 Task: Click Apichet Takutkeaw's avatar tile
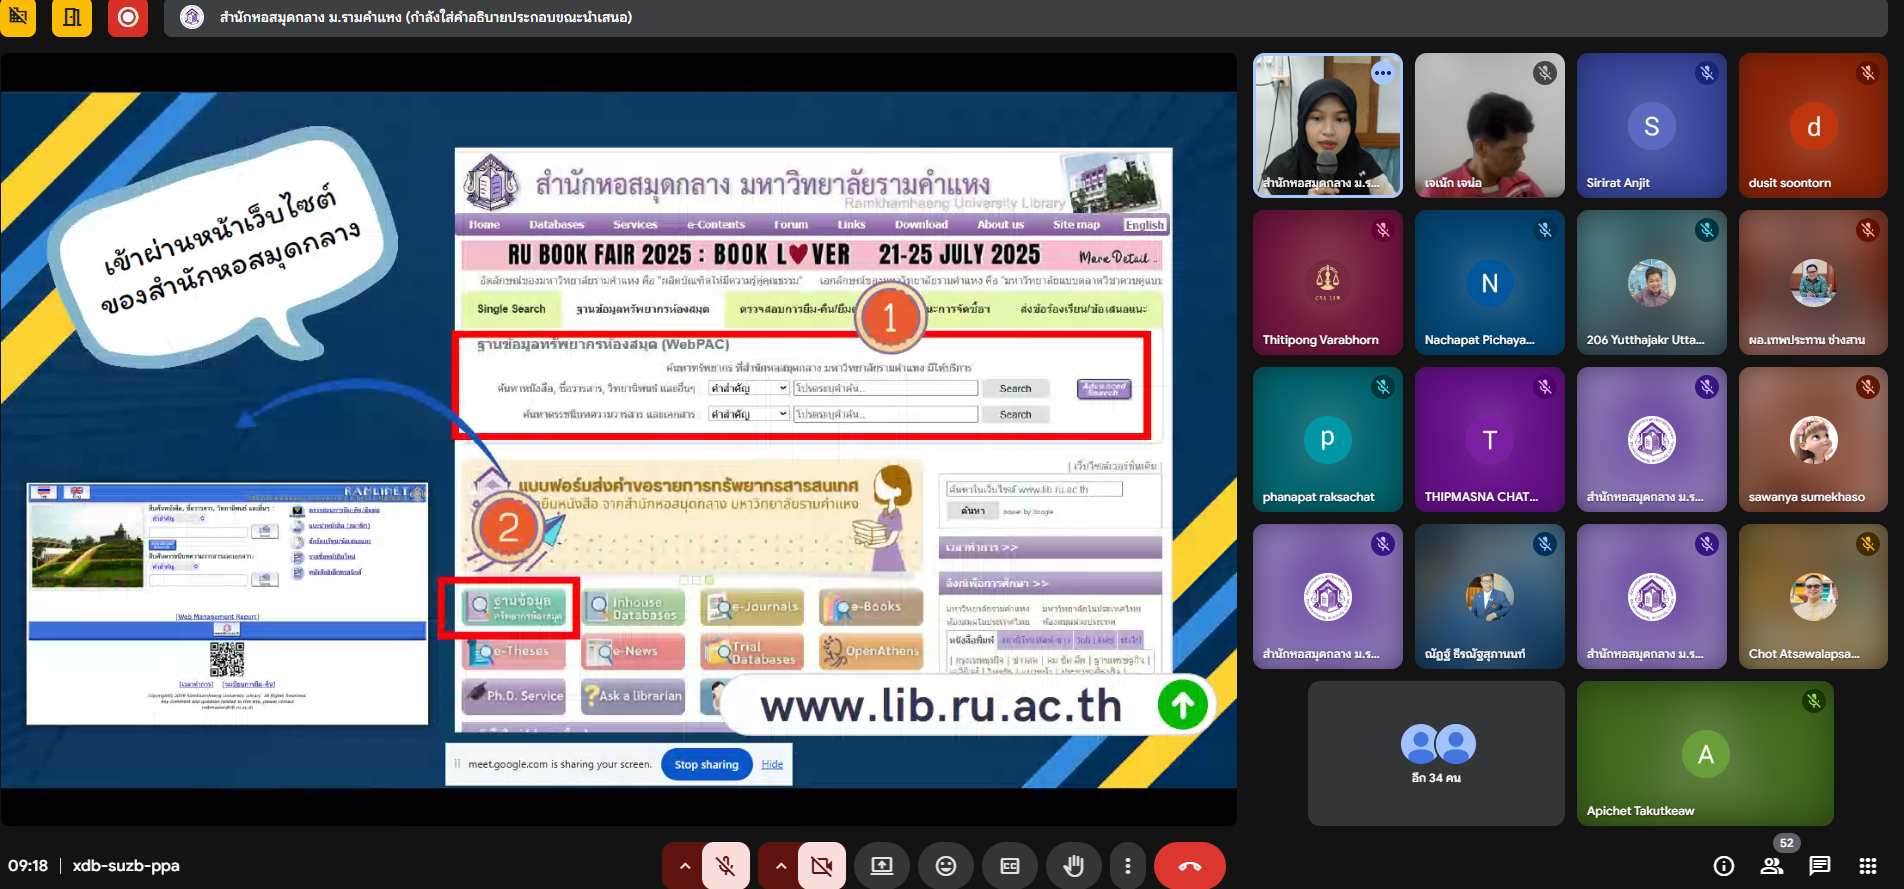[1706, 753]
